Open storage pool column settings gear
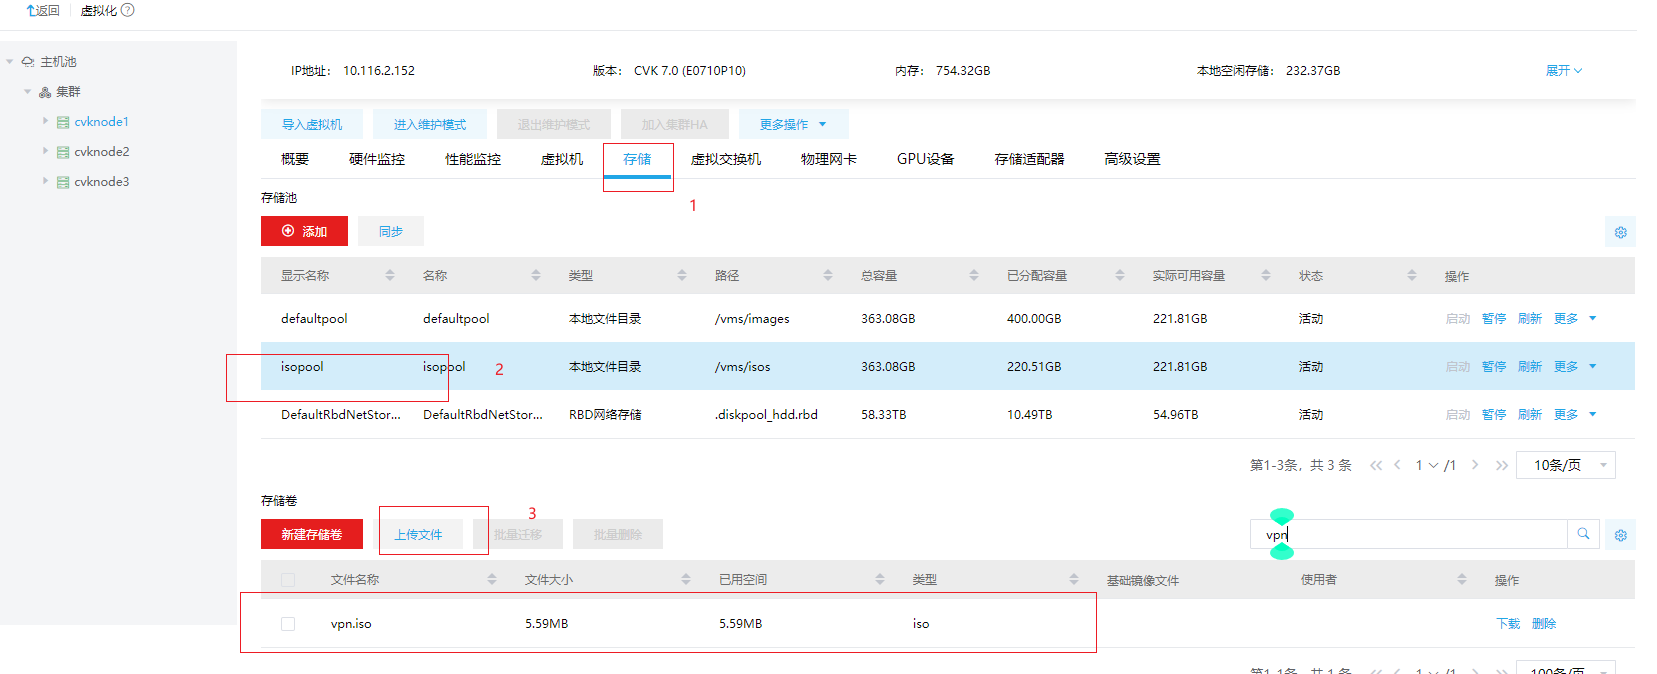The image size is (1657, 674). pos(1620,232)
